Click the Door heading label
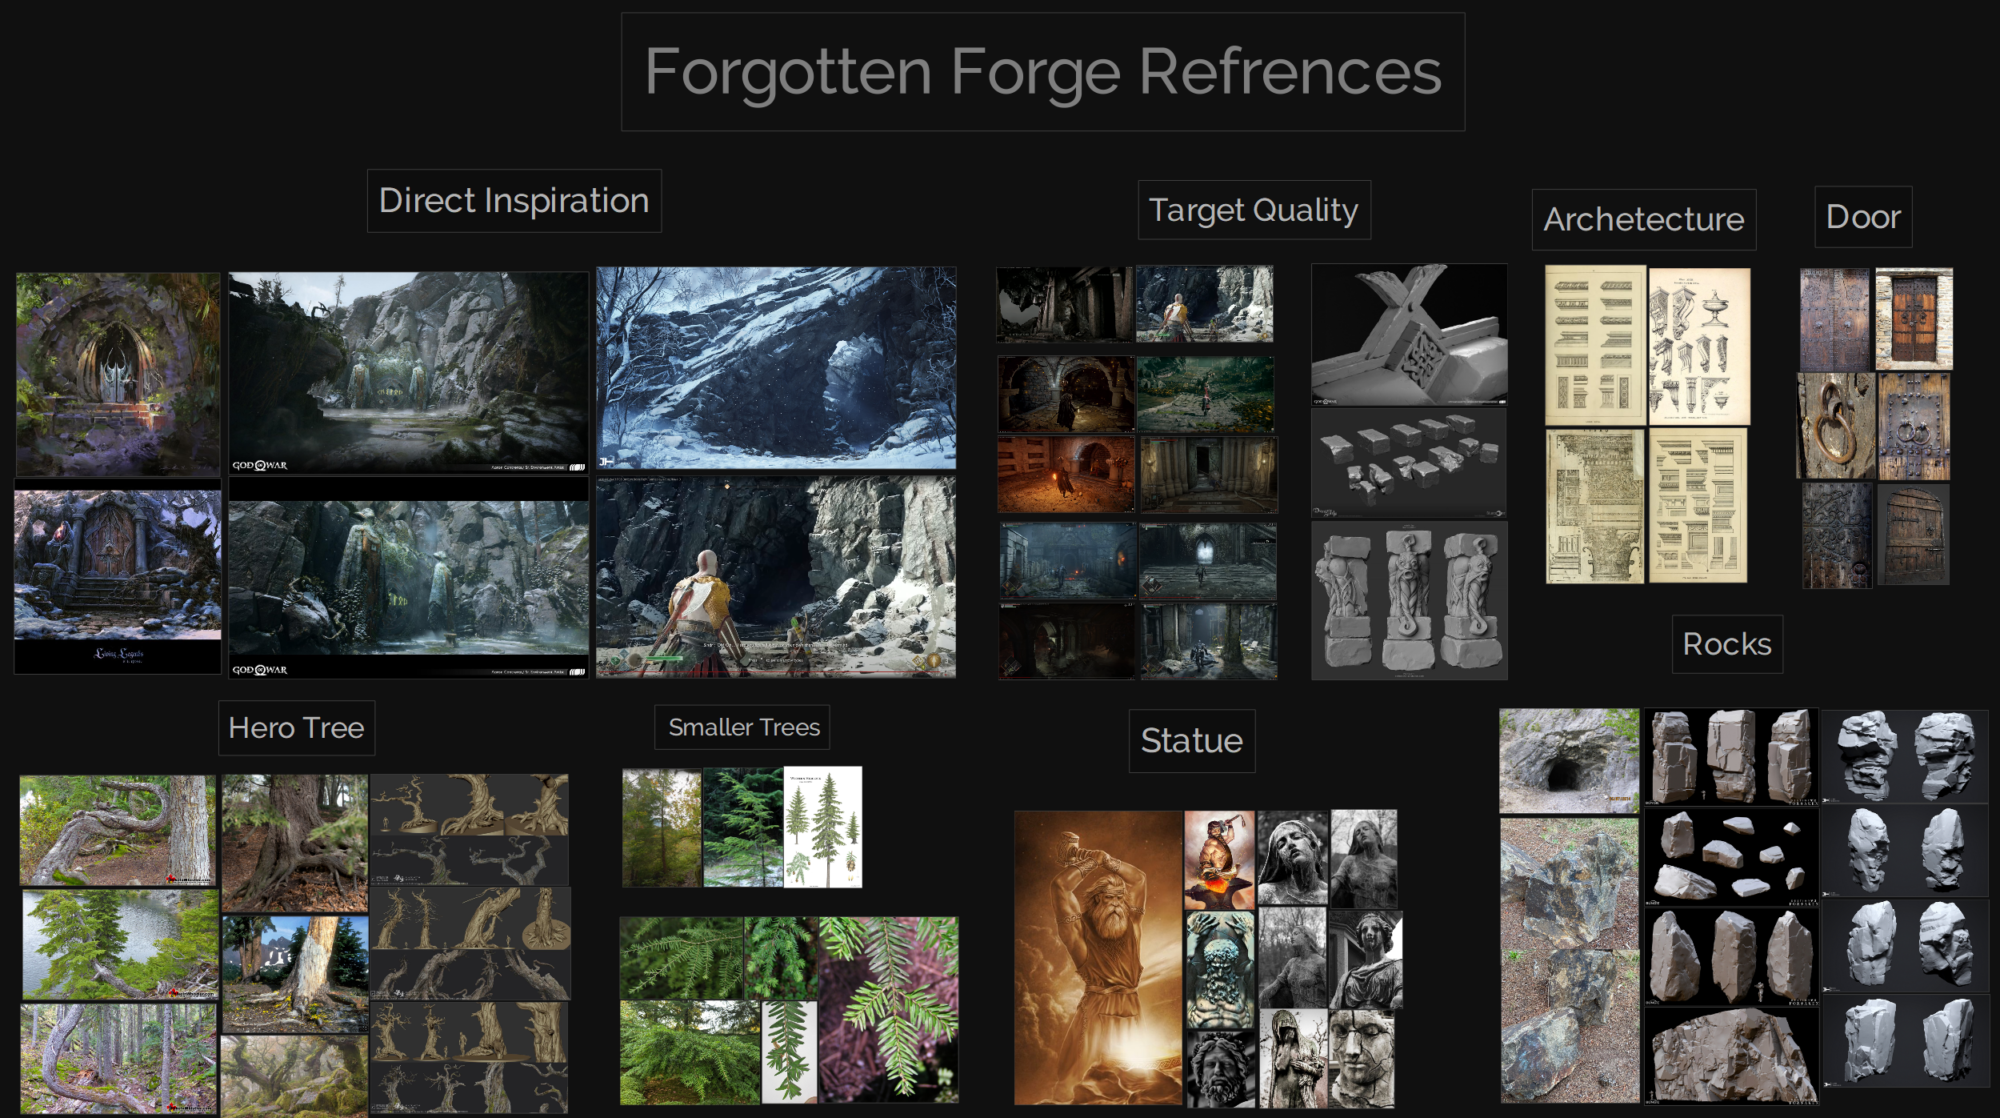The image size is (2000, 1118). 1863,217
